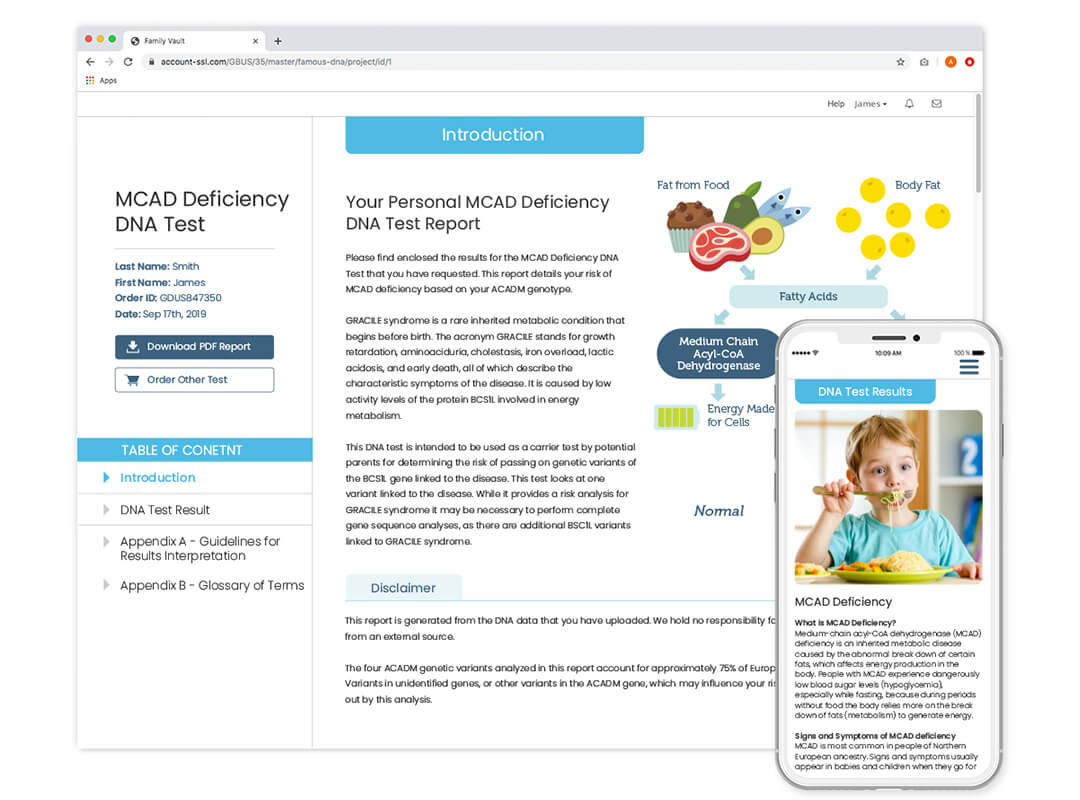This screenshot has height=800, width=1080.
Task: Click the browser forward arrow
Action: [109, 62]
